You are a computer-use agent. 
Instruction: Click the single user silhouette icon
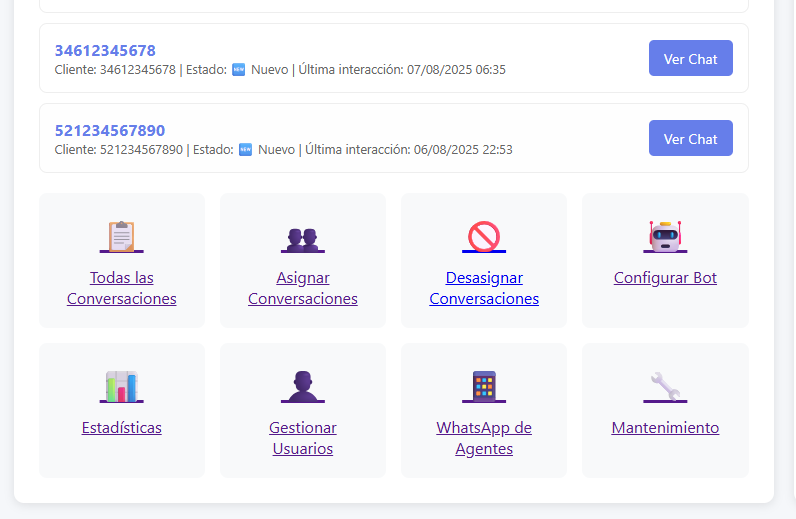303,386
